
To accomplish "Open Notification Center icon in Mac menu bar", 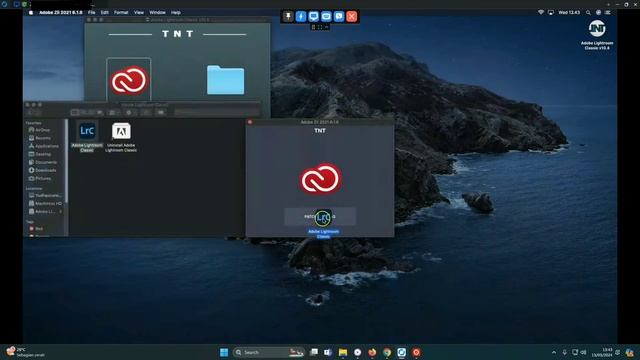I will 608,13.
